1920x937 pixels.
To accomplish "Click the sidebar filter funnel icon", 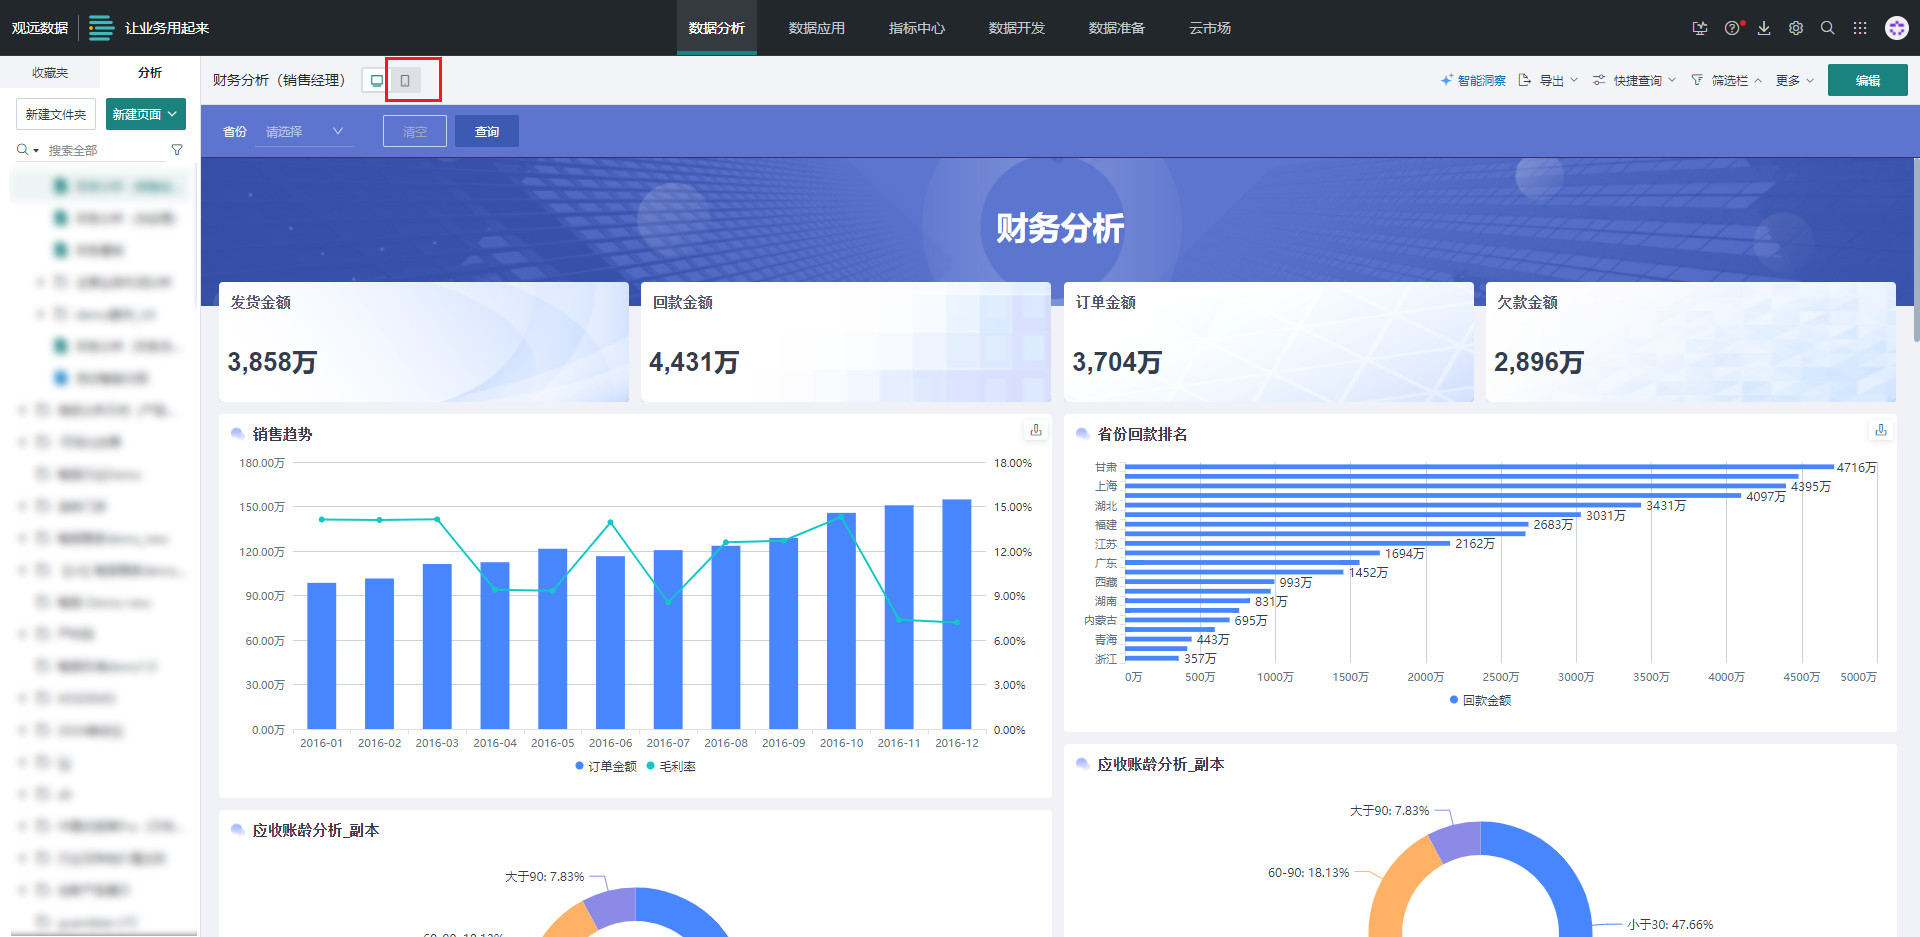I will 177,150.
